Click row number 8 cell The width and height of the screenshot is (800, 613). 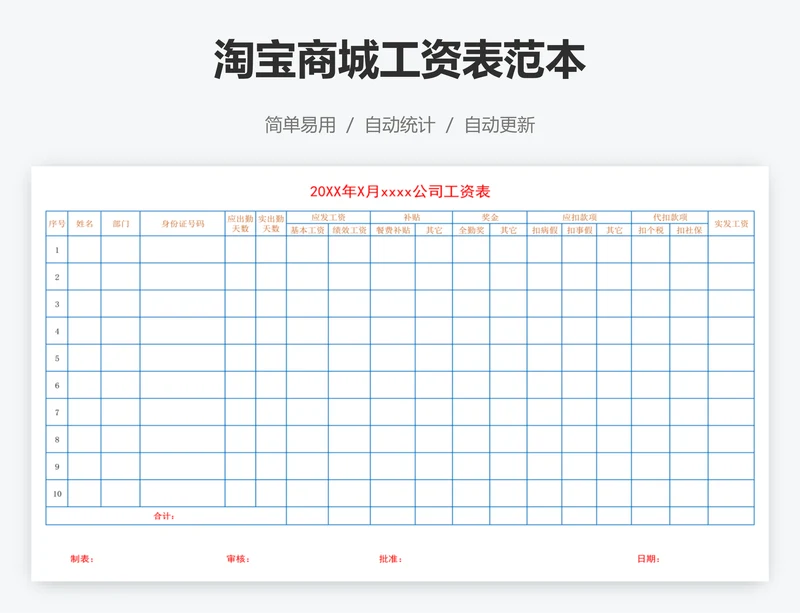pyautogui.click(x=57, y=439)
